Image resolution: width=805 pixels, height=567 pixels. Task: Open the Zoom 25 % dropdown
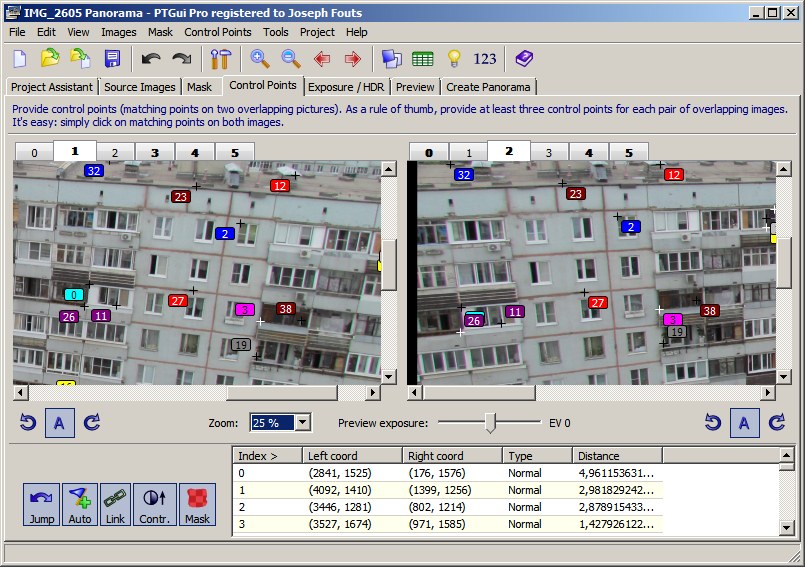pos(302,423)
